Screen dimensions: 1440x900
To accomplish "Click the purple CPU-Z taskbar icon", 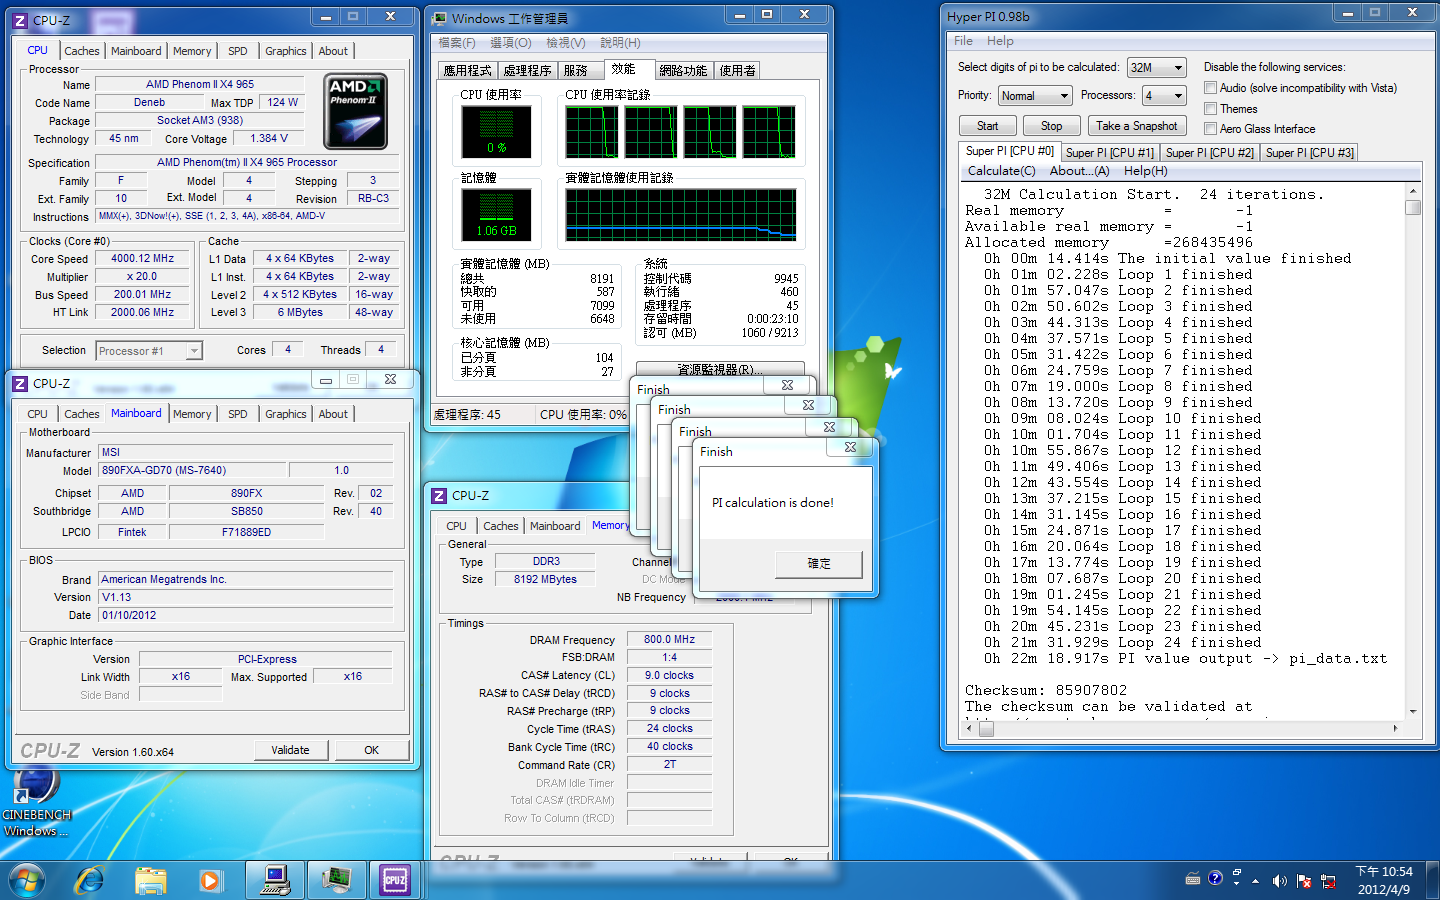I will coord(395,880).
